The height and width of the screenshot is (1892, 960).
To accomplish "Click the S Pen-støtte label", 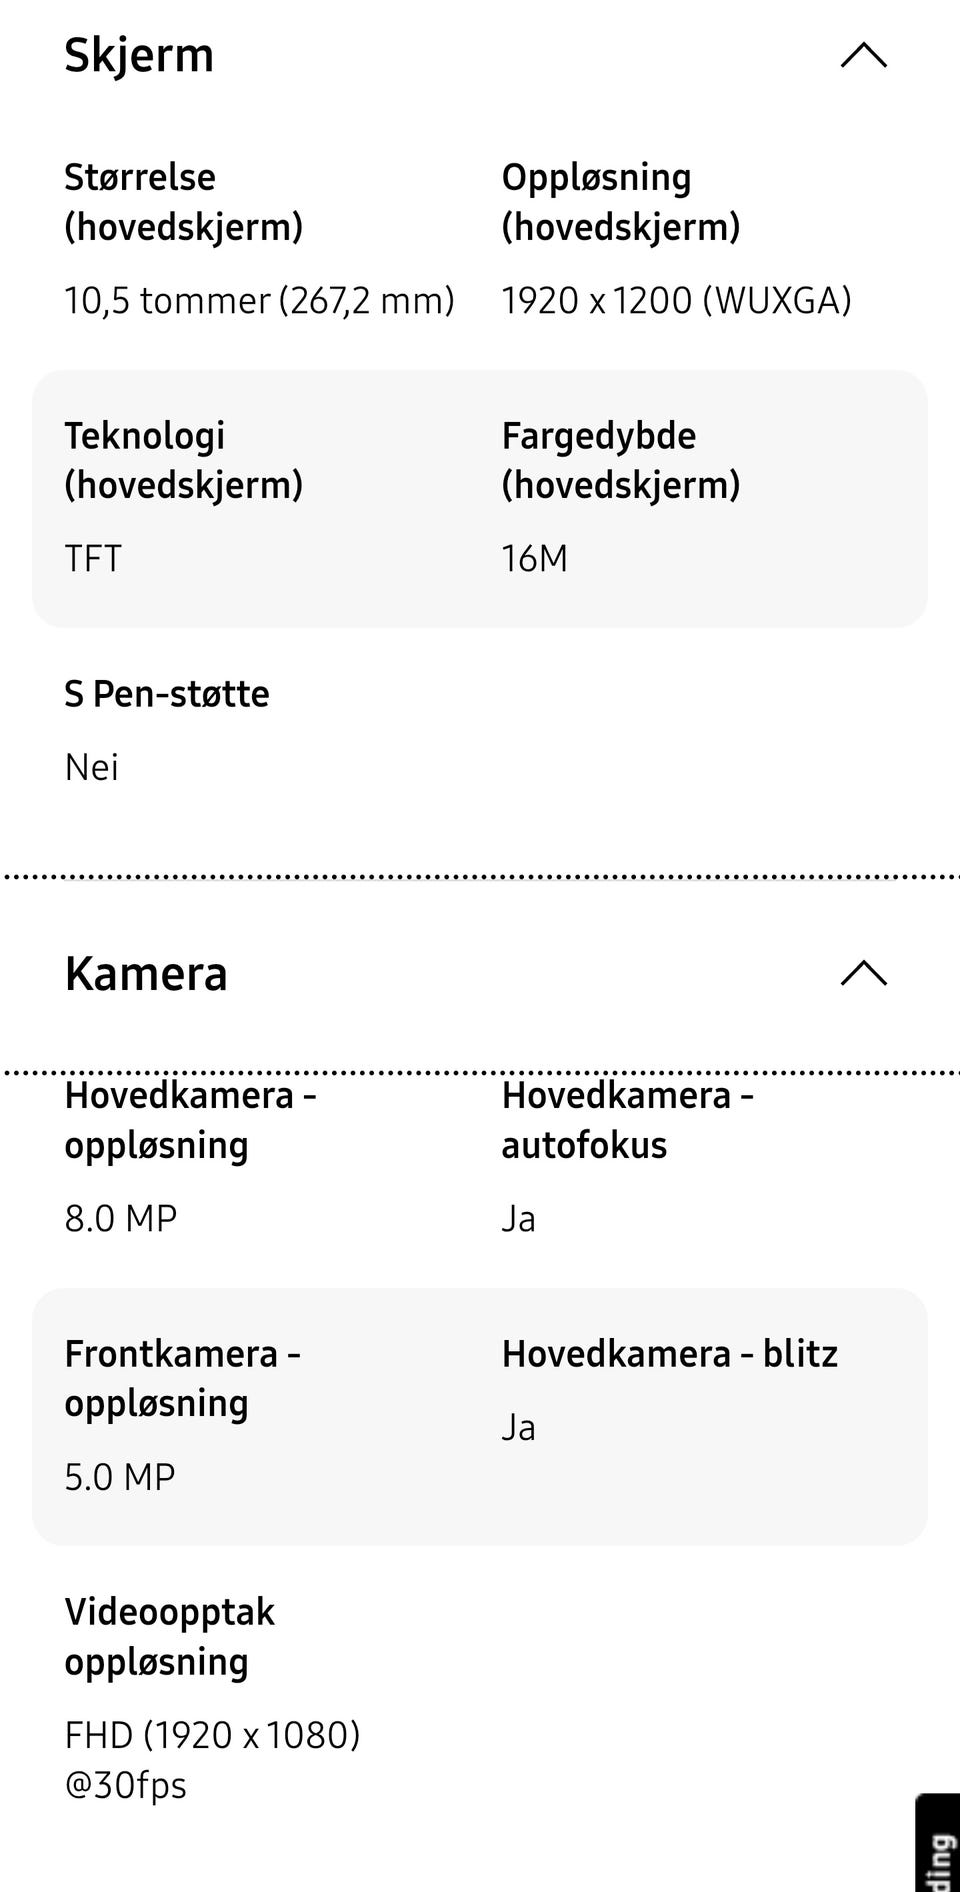I will 167,694.
